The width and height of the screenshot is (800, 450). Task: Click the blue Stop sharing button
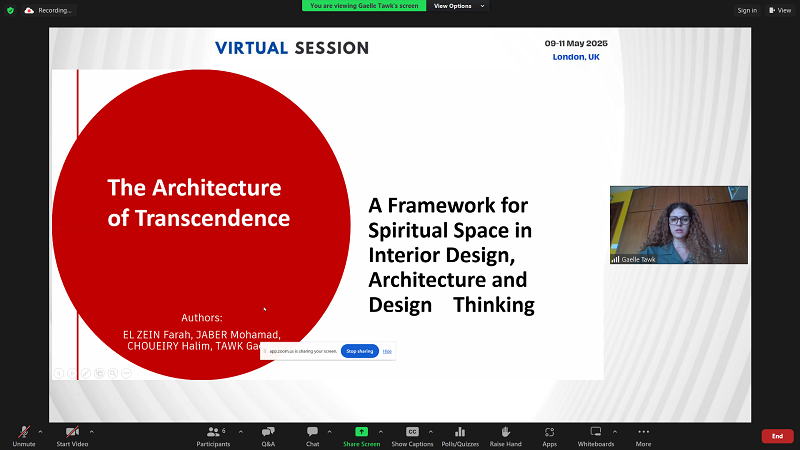click(x=358, y=351)
